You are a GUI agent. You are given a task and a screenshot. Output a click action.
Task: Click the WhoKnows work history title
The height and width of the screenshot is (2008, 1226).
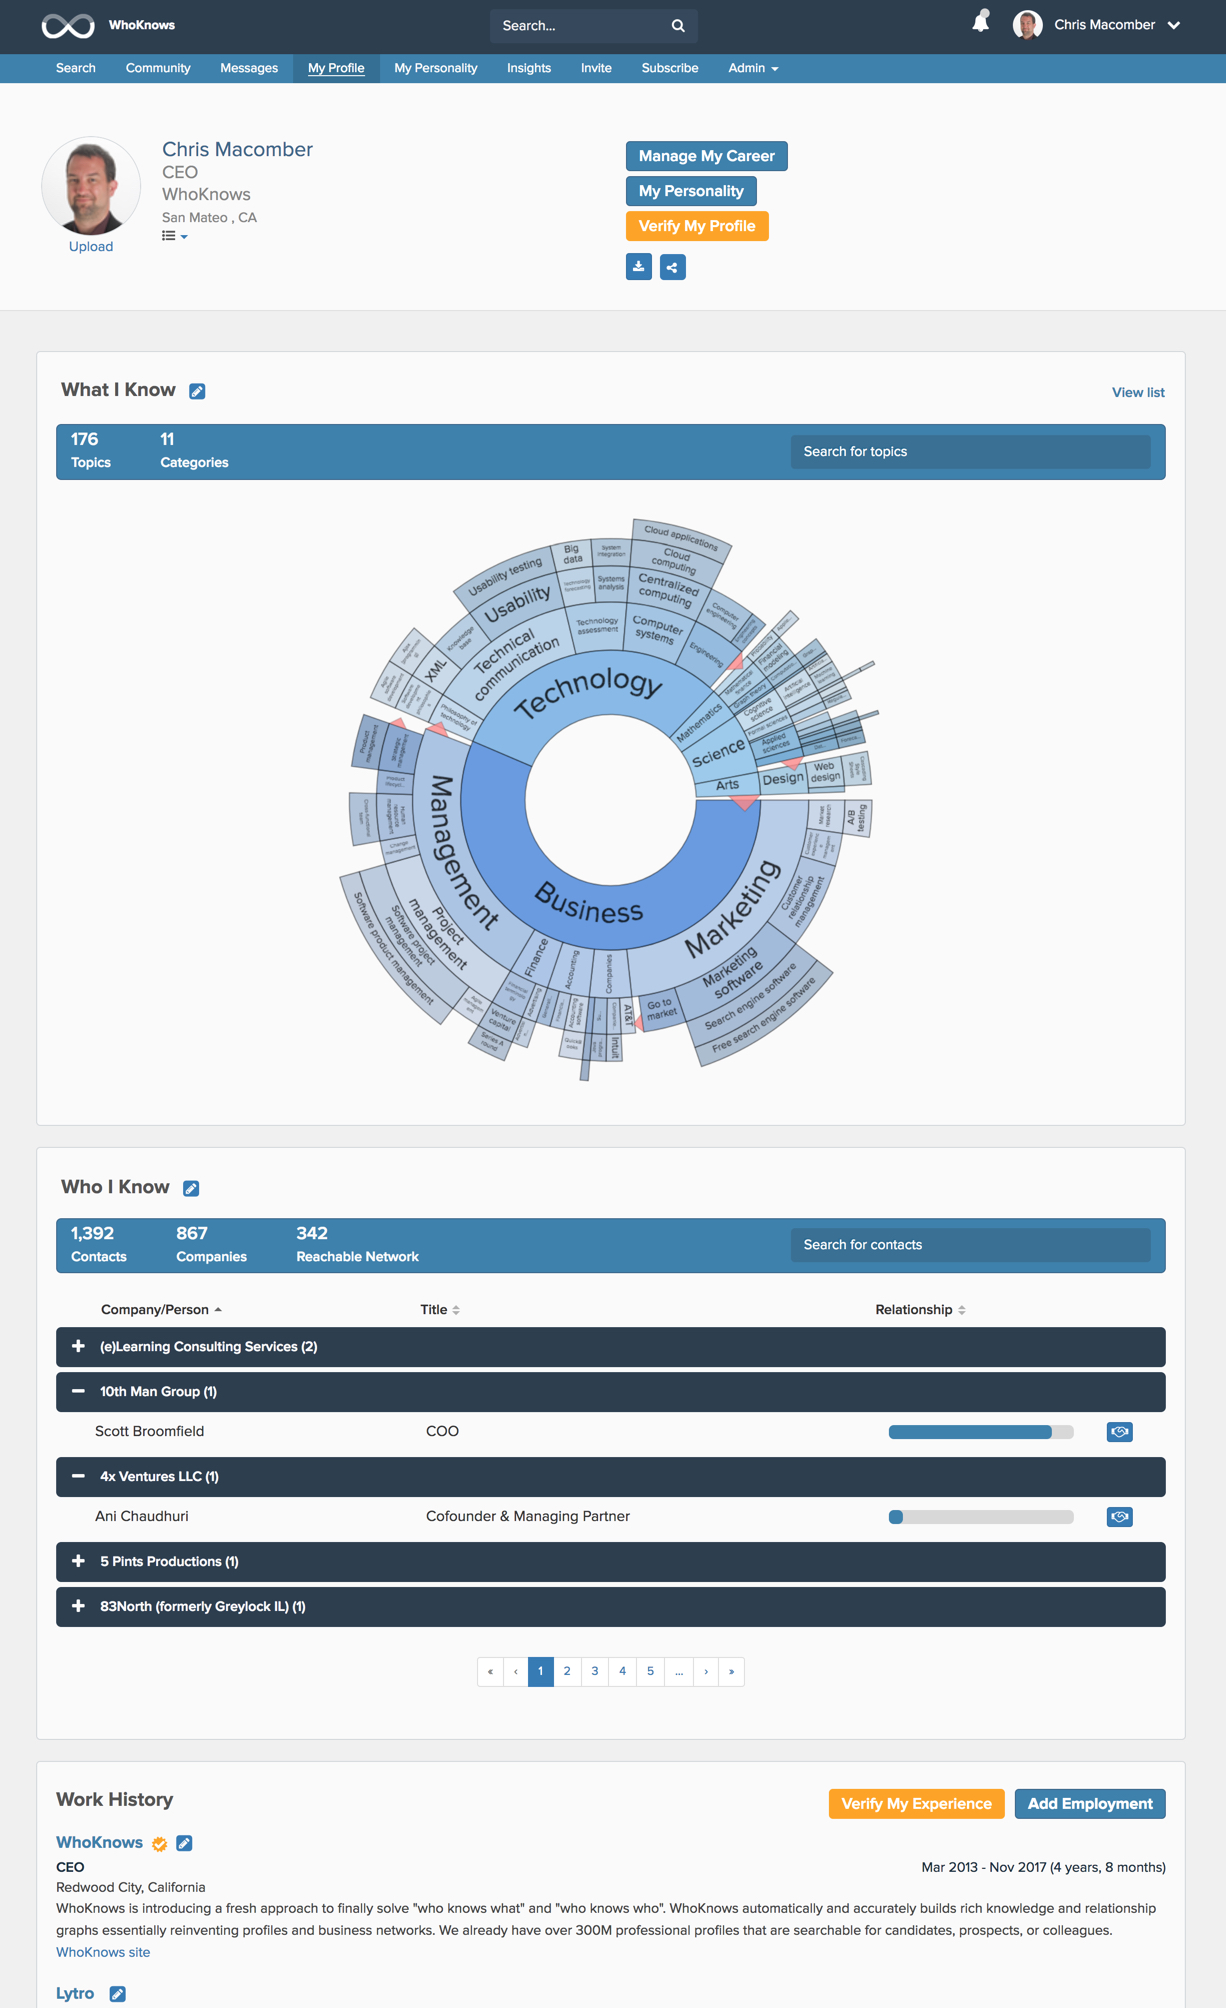[x=99, y=1843]
